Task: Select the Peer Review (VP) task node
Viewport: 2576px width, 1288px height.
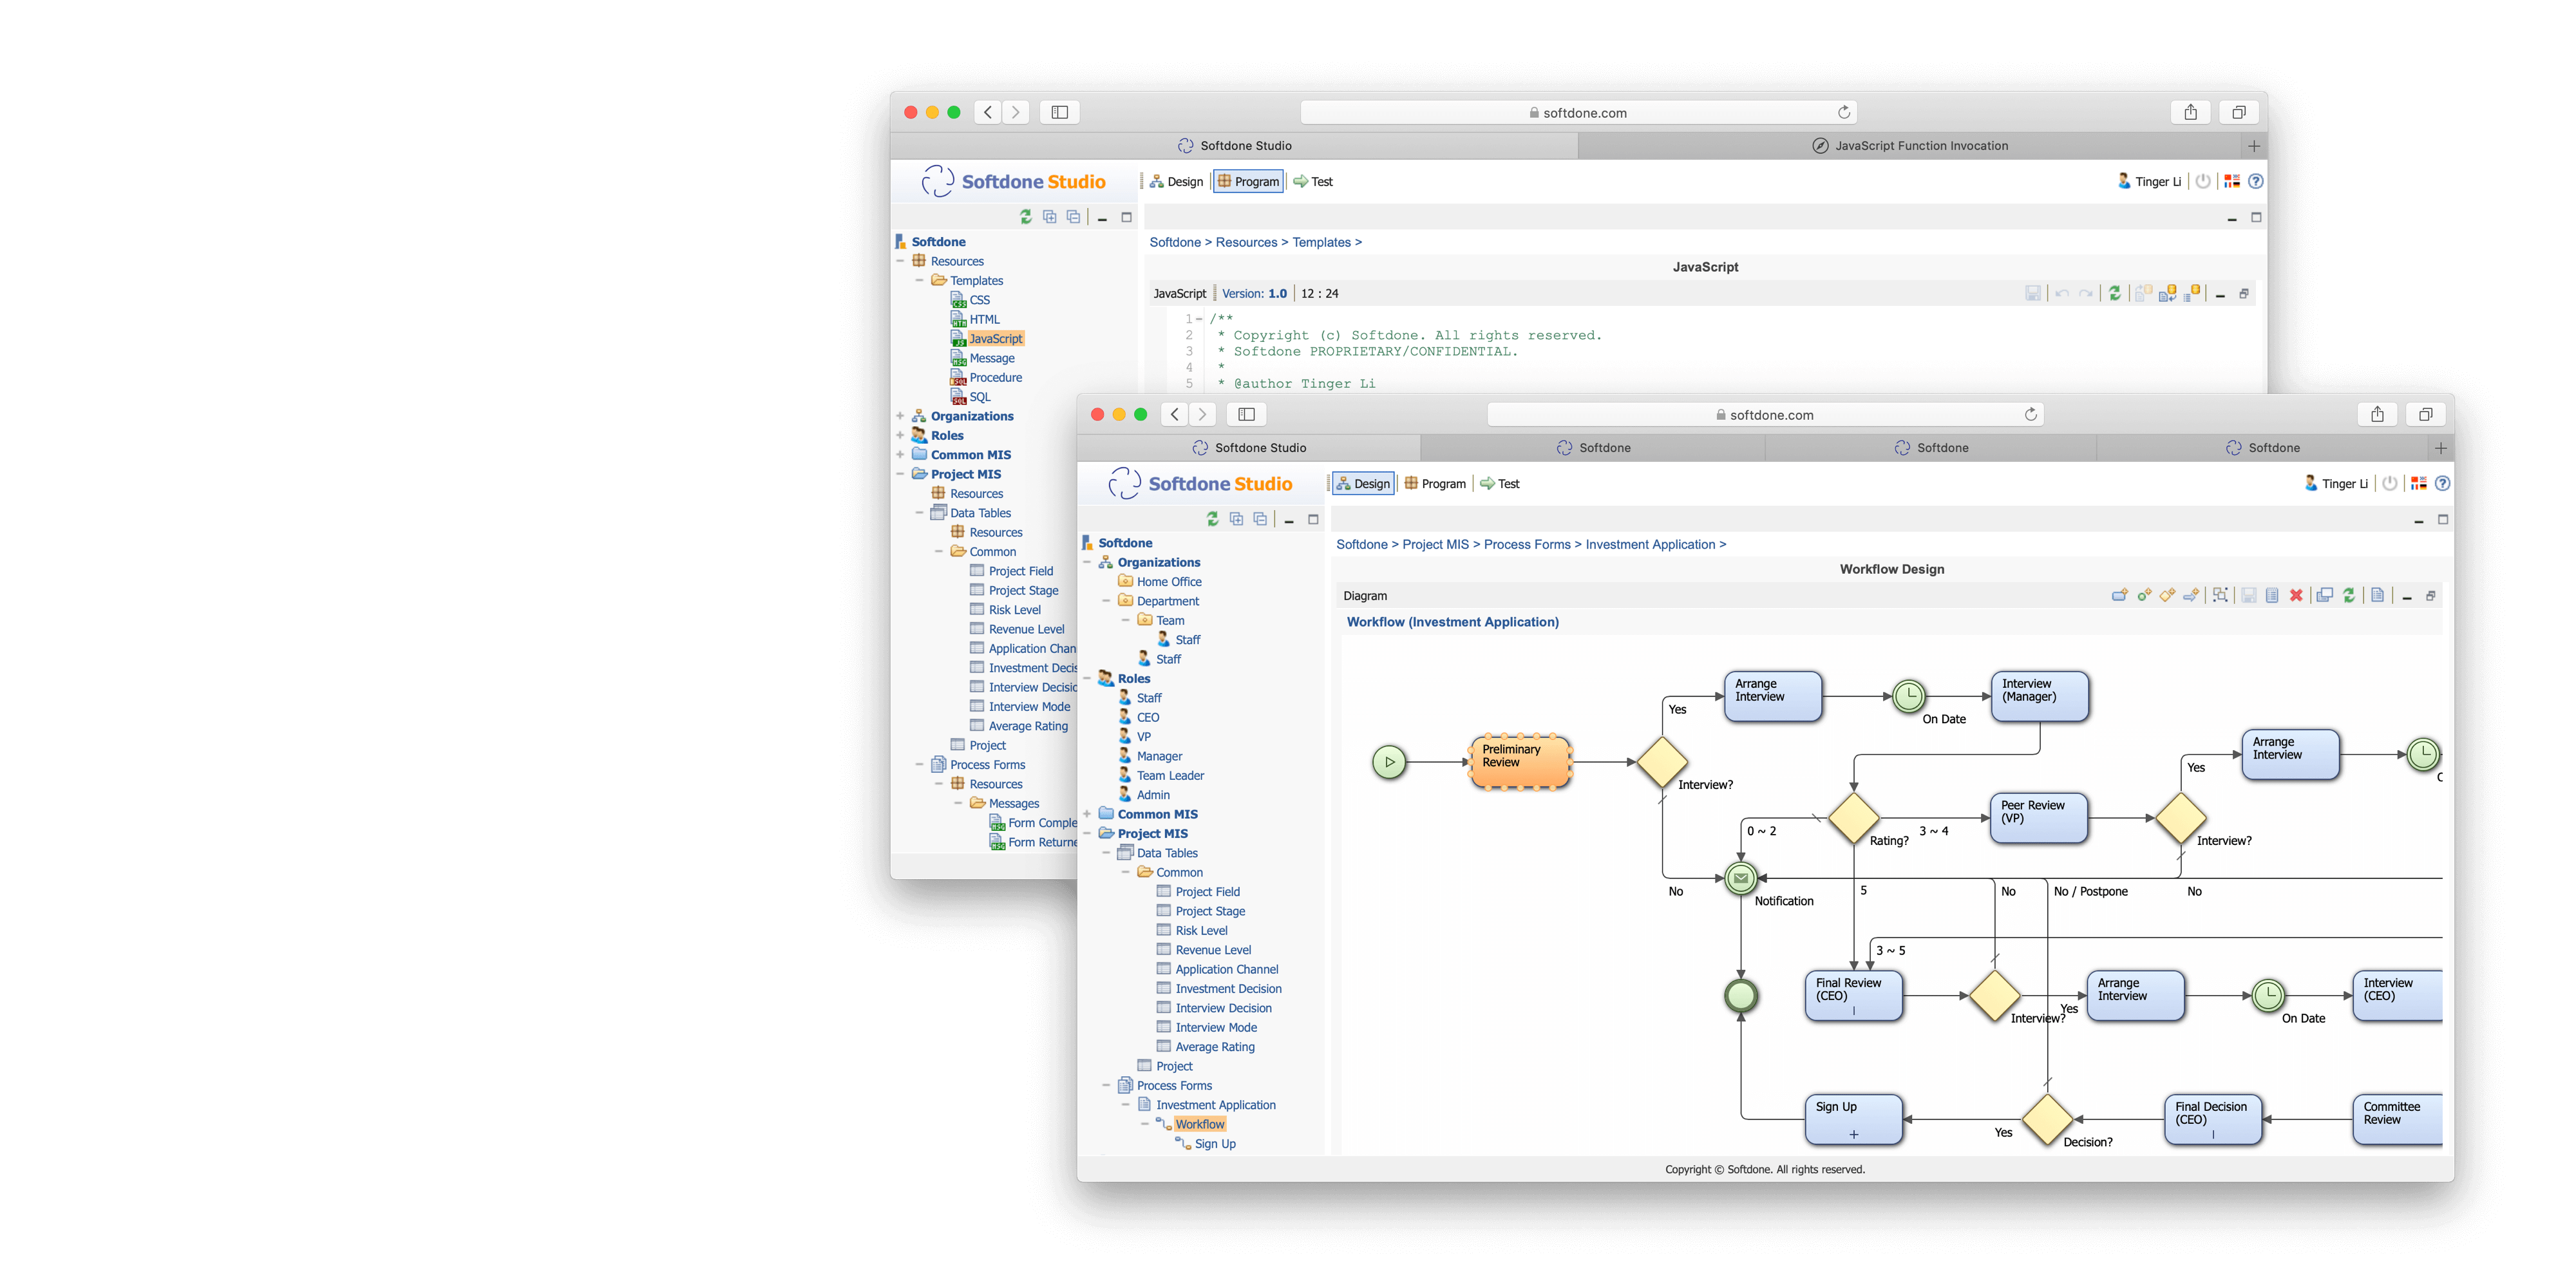Action: 2038,818
